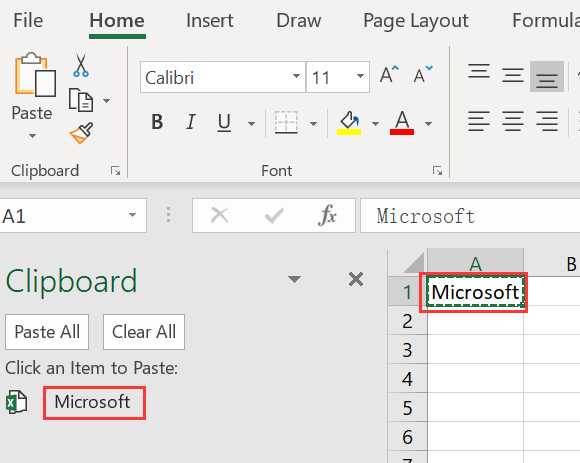This screenshot has width=580, height=463.
Task: Click the Decrease Font Size icon
Action: click(423, 75)
